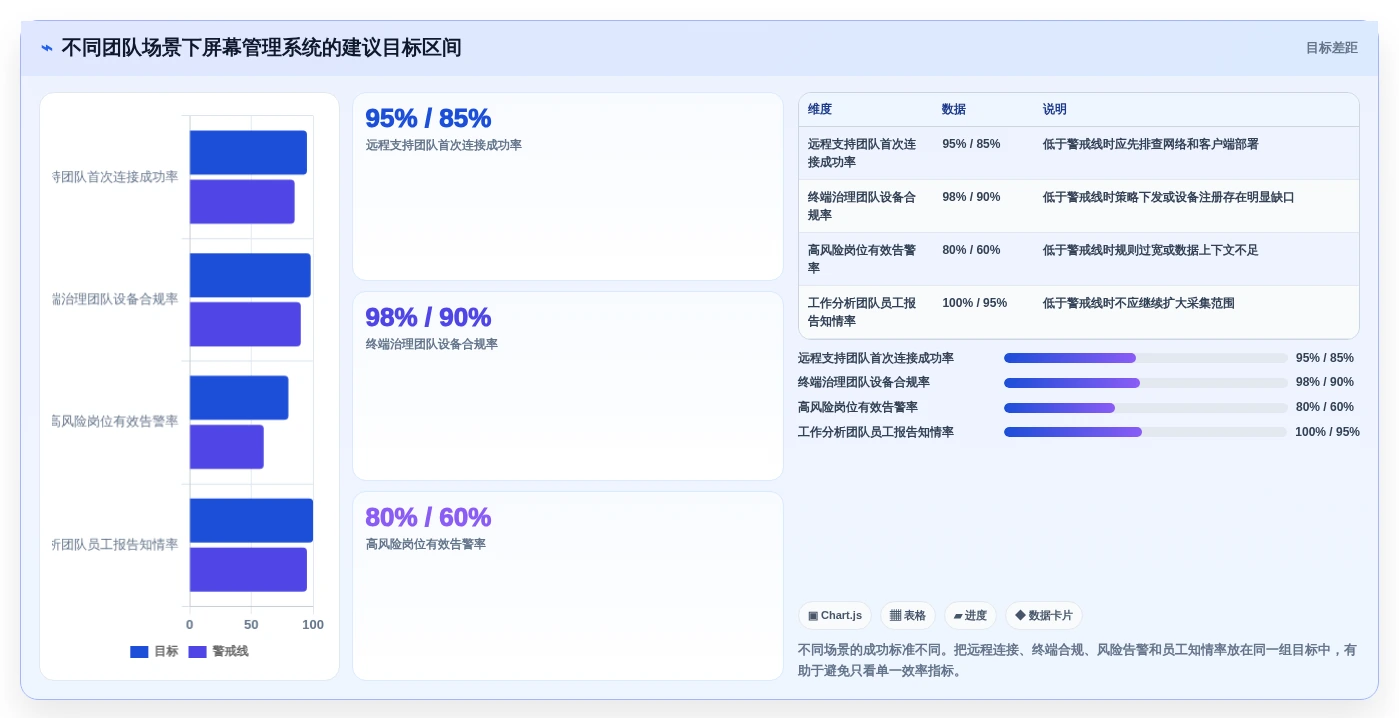
Task: Click the 维度 column header
Action: (x=820, y=110)
